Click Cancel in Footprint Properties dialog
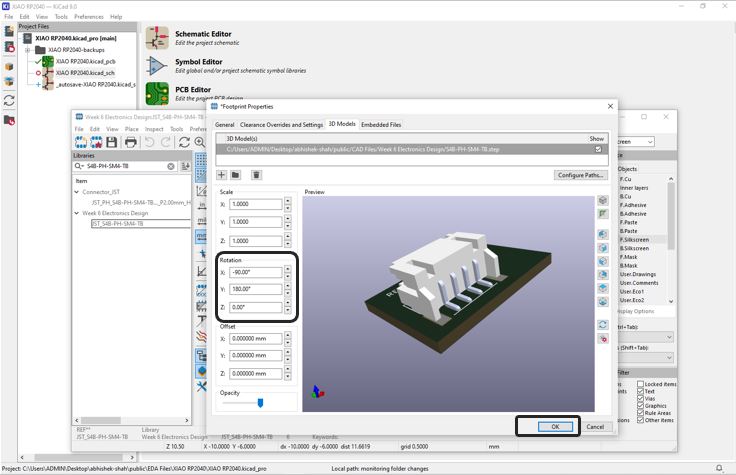Screen dimensions: 736x475 (595, 427)
